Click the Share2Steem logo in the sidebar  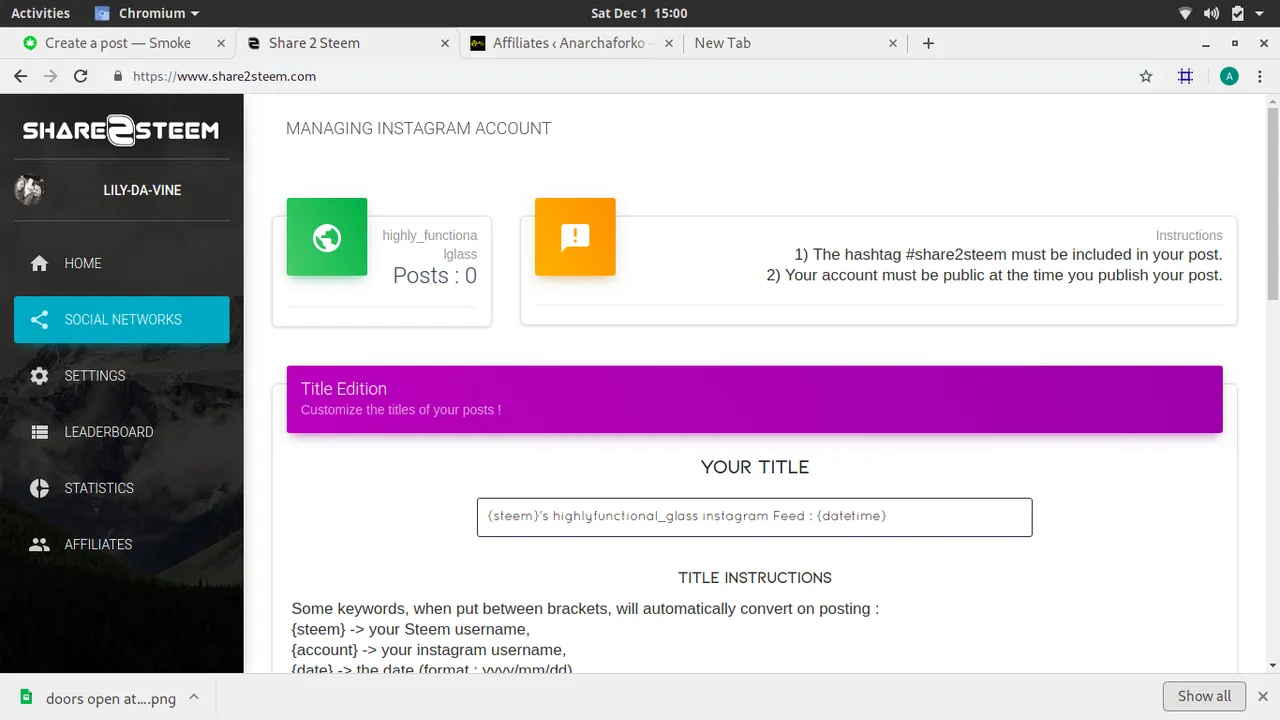tap(121, 130)
